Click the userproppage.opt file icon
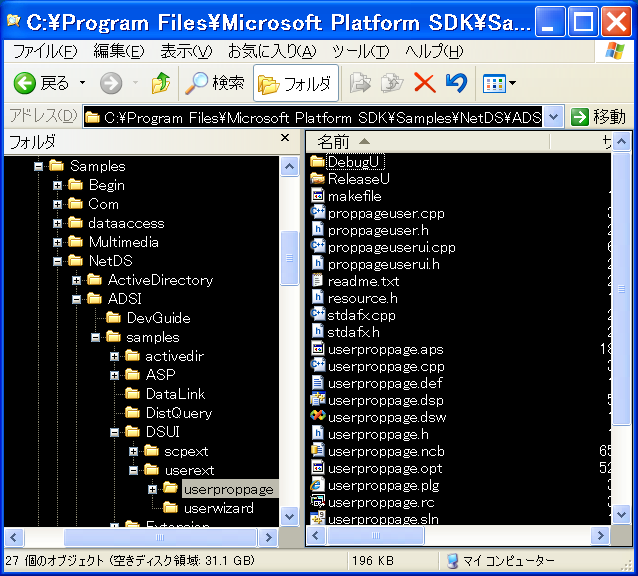 click(x=317, y=468)
